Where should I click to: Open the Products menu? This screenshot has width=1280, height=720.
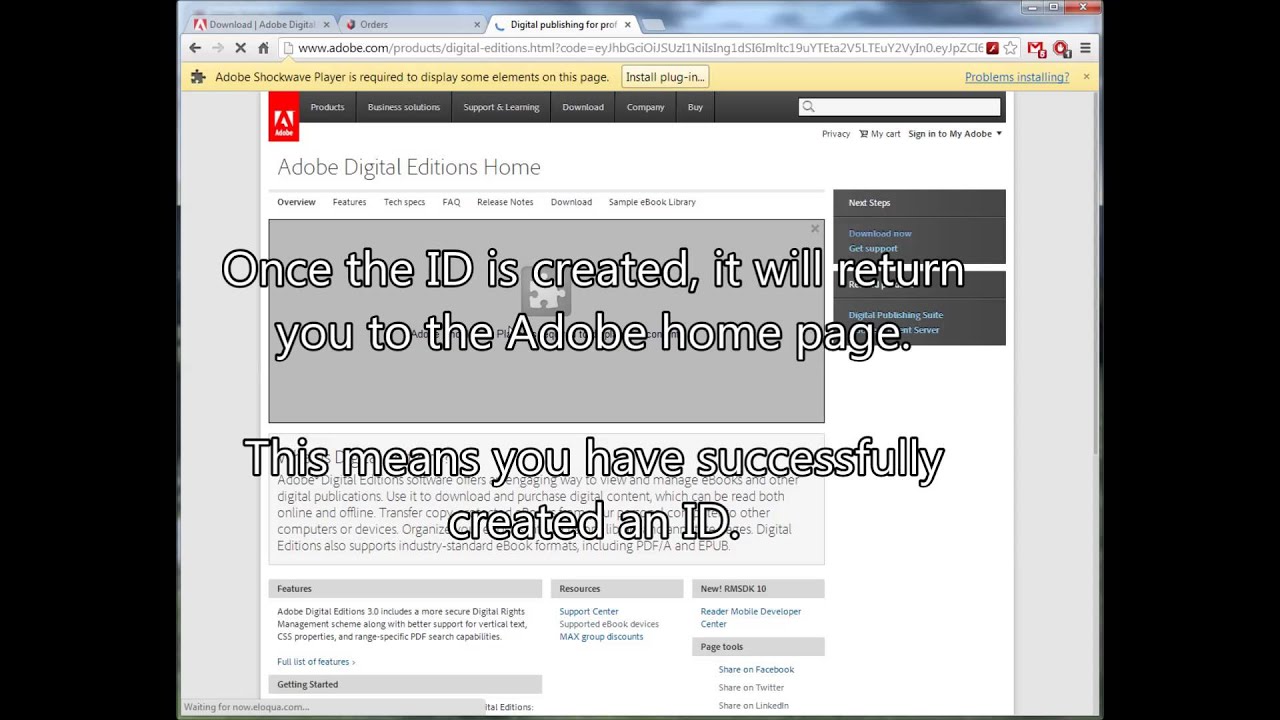327,107
